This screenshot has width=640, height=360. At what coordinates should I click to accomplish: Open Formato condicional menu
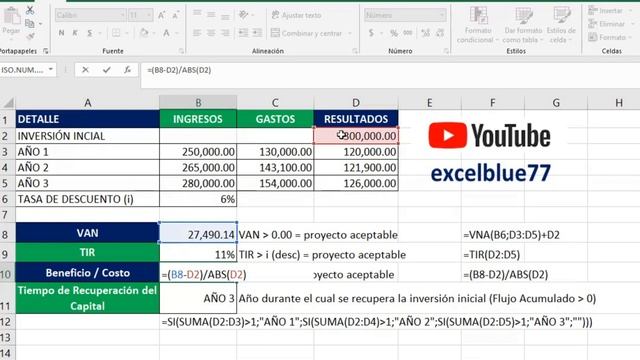(x=478, y=25)
